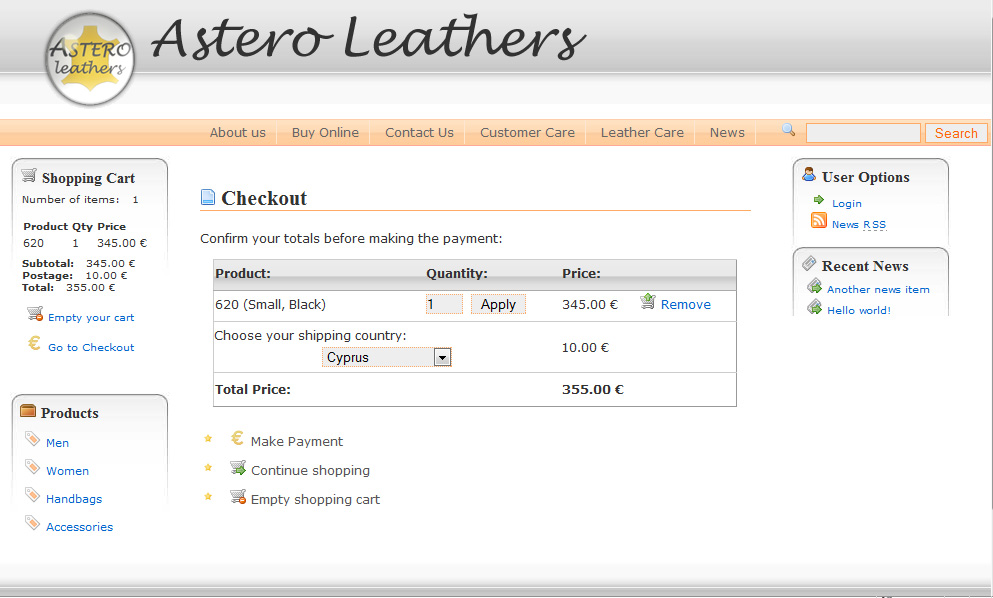Image resolution: width=993 pixels, height=598 pixels.
Task: Click the euro icon beside Go to Checkout
Action: click(34, 344)
